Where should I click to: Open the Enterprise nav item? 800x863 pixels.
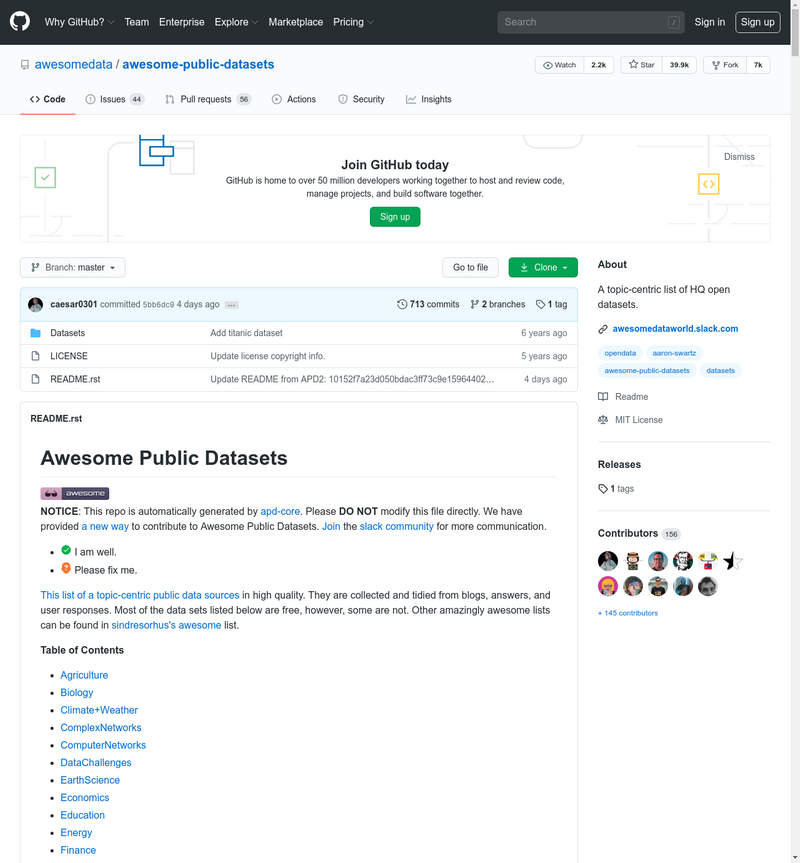[x=182, y=22]
